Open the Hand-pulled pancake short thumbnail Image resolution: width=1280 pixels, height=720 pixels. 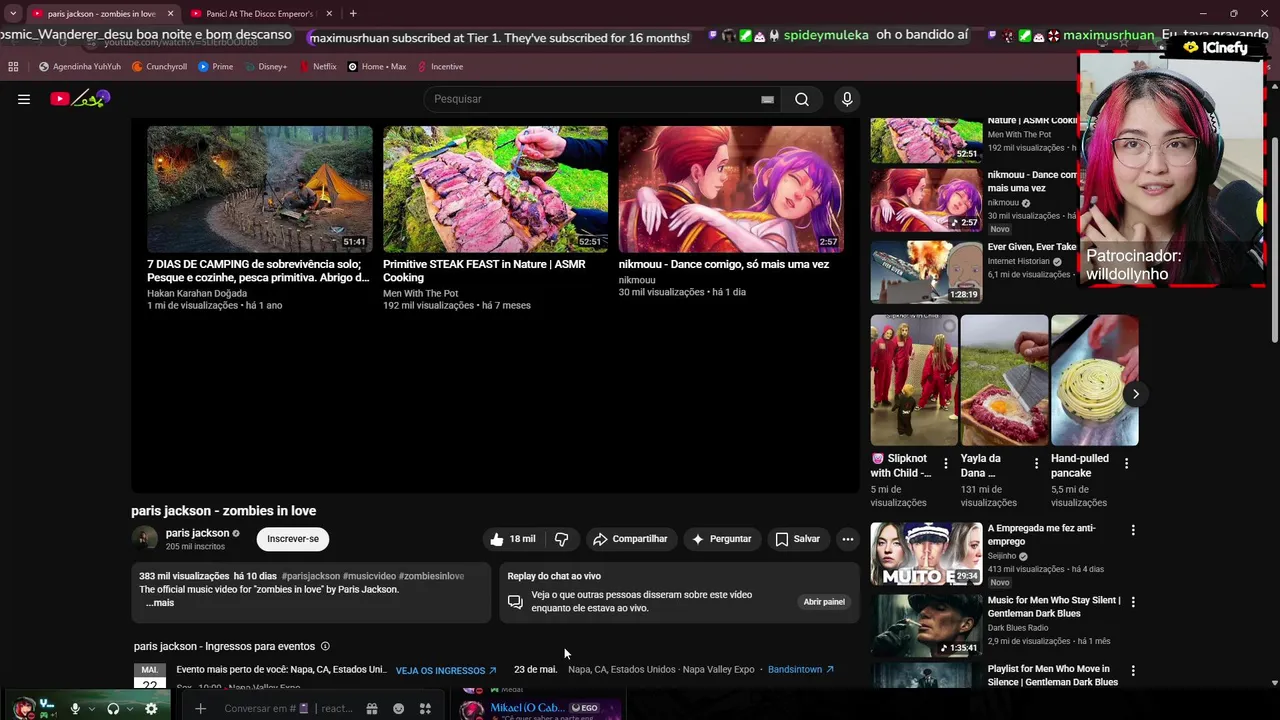click(1094, 380)
